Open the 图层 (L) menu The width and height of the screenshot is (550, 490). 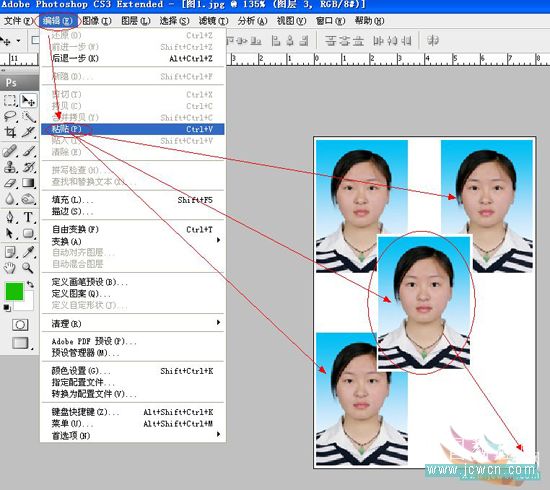(136, 21)
